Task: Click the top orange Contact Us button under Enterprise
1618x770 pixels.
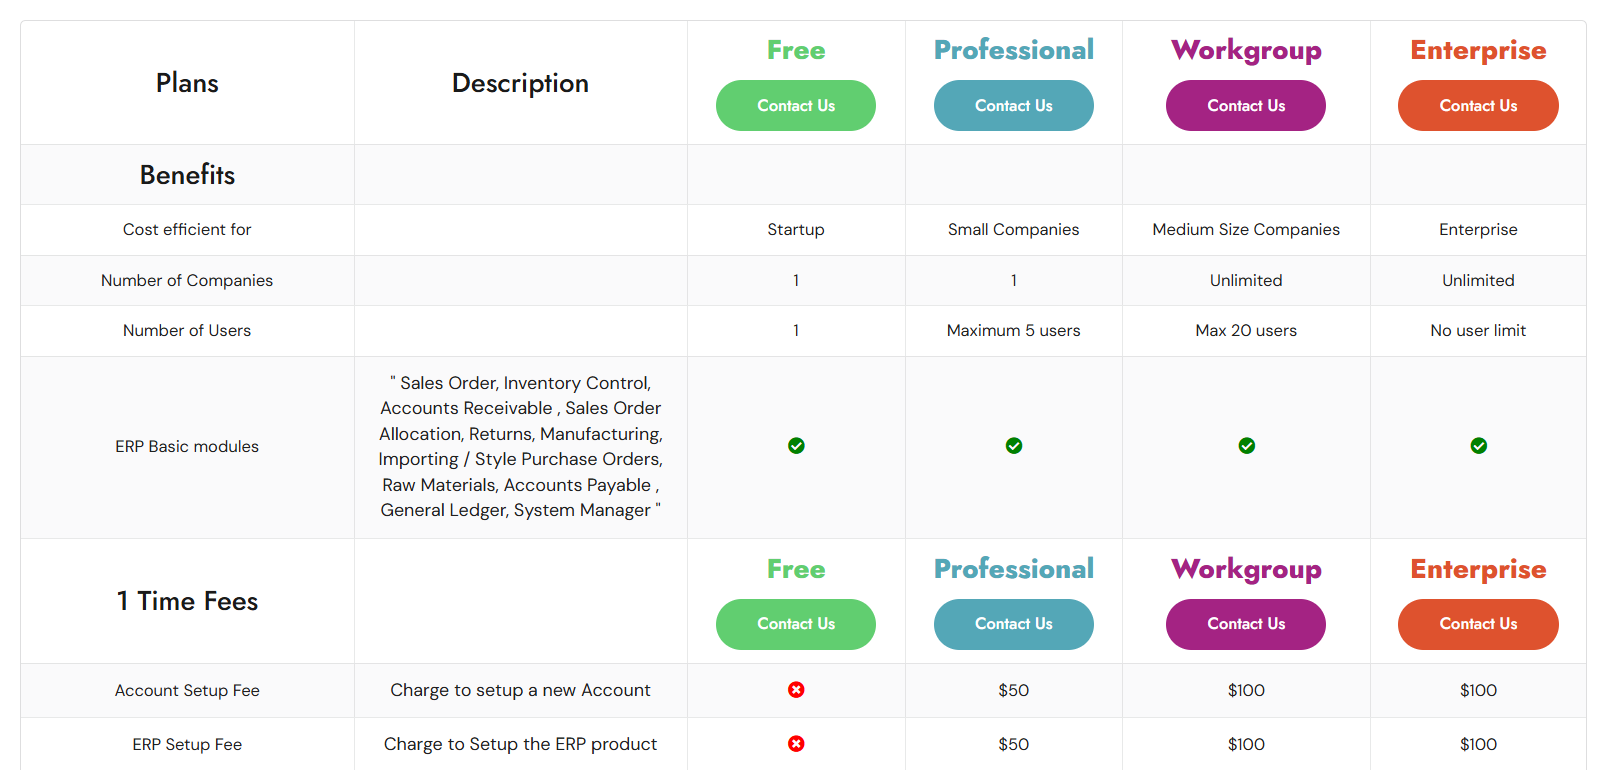Action: coord(1478,106)
